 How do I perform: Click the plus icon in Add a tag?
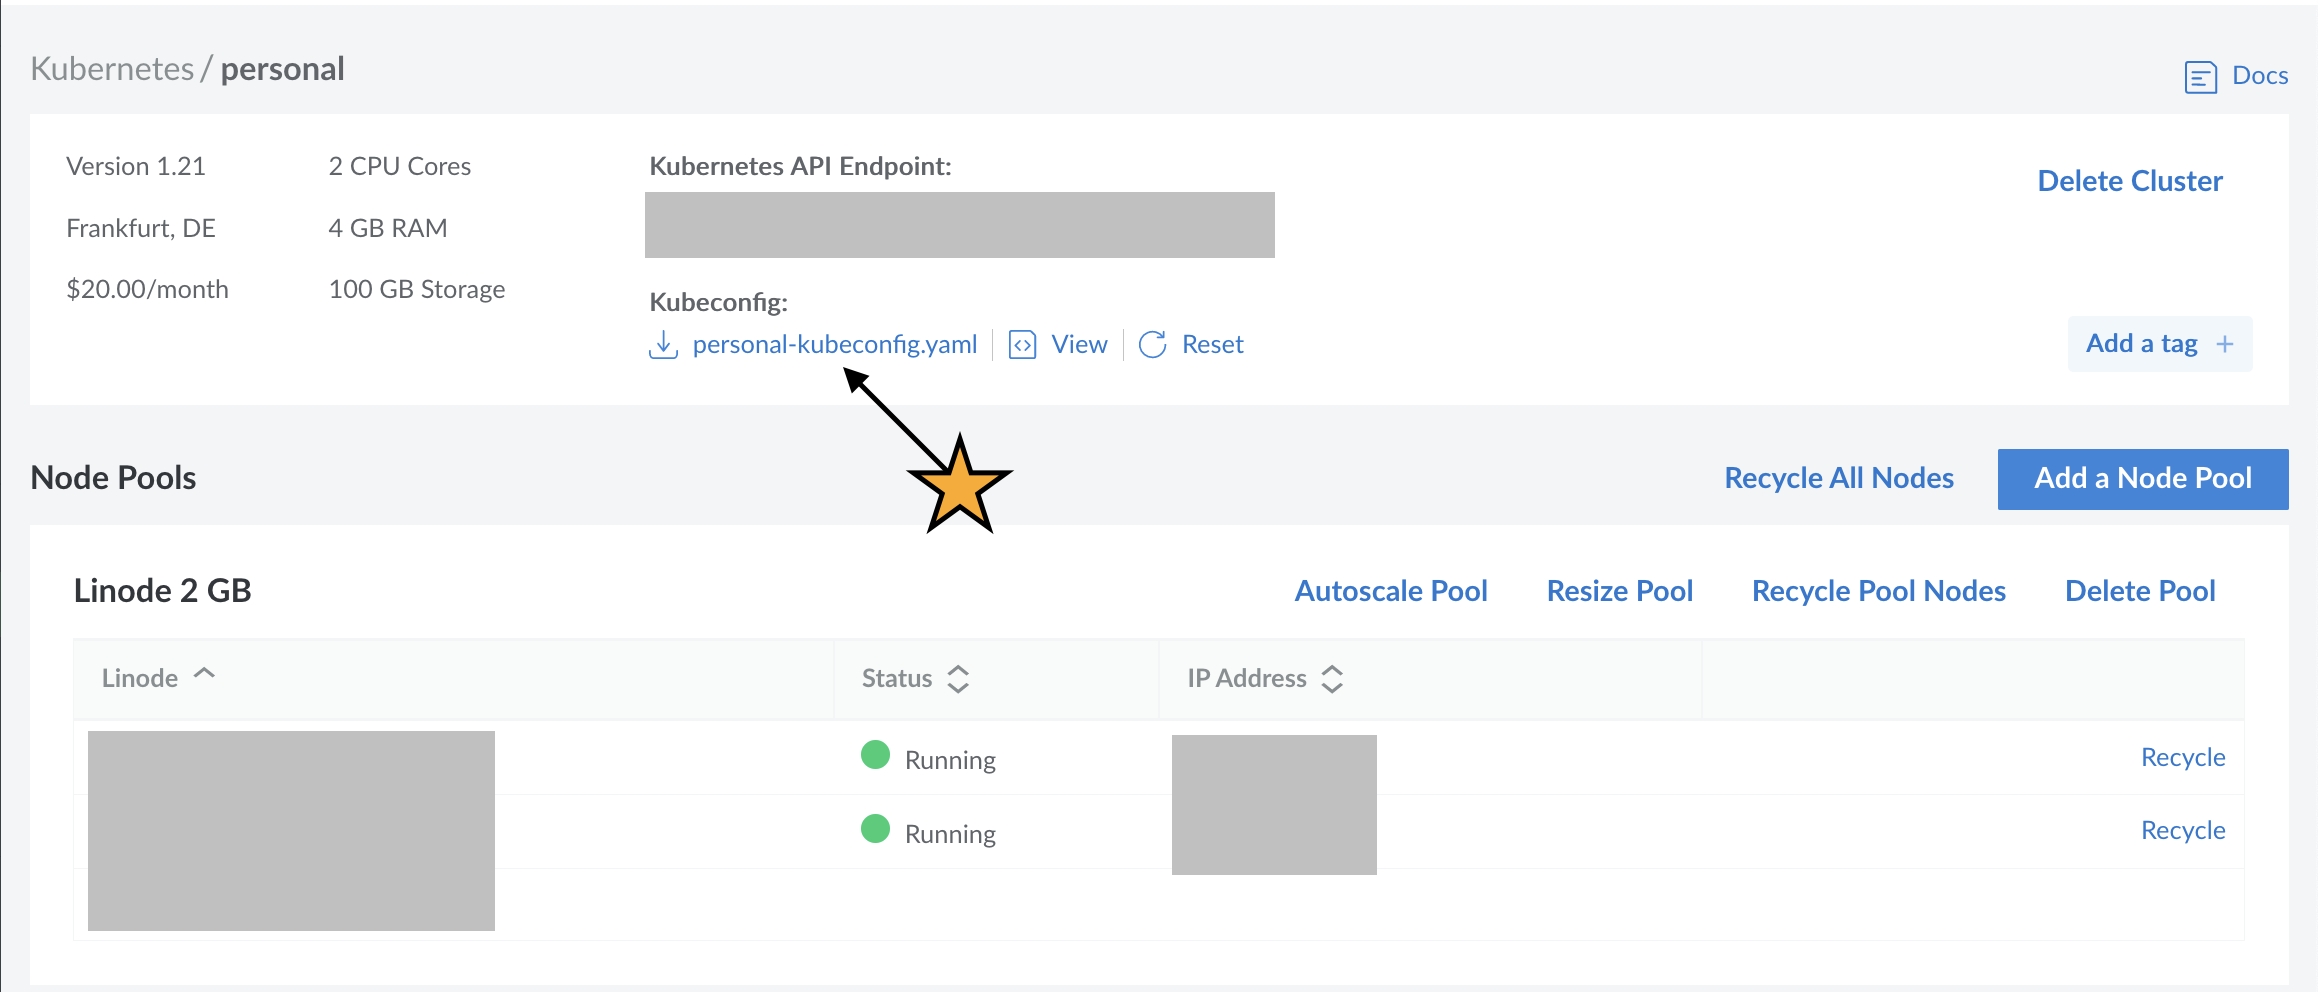(2225, 344)
